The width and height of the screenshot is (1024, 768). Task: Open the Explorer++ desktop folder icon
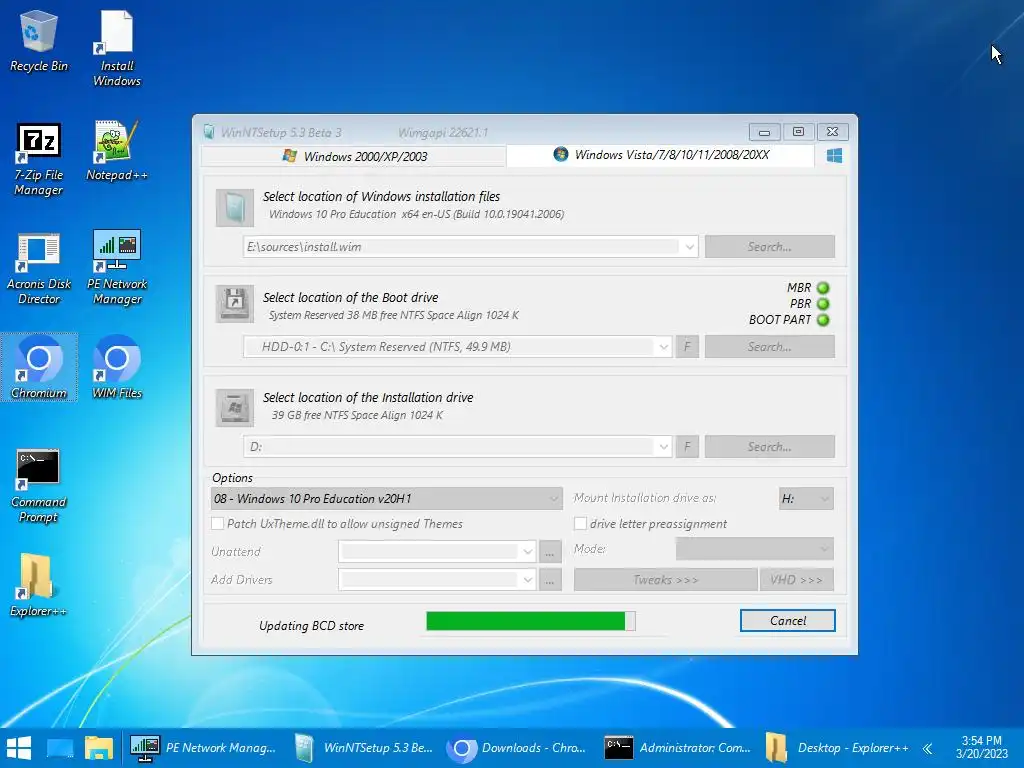click(x=39, y=585)
